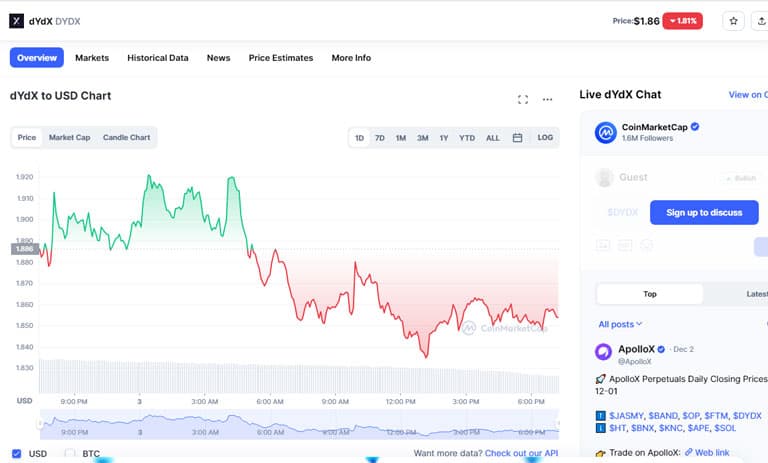This screenshot has width=768, height=463.
Task: Click ApolloX verified check badge
Action: pyautogui.click(x=661, y=349)
